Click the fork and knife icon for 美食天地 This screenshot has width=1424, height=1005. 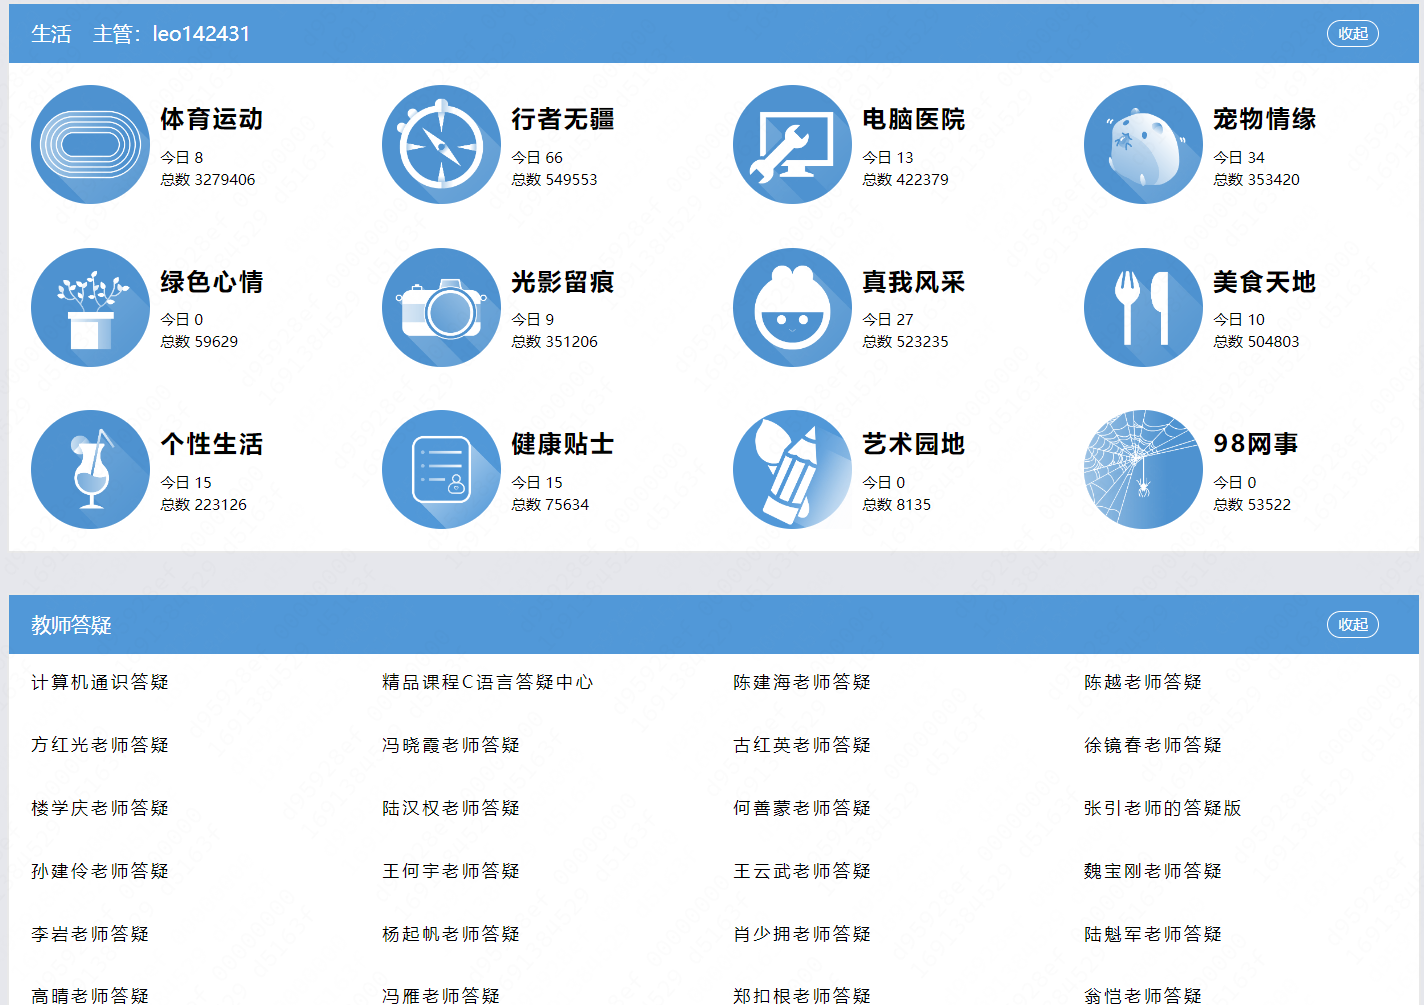point(1143,308)
